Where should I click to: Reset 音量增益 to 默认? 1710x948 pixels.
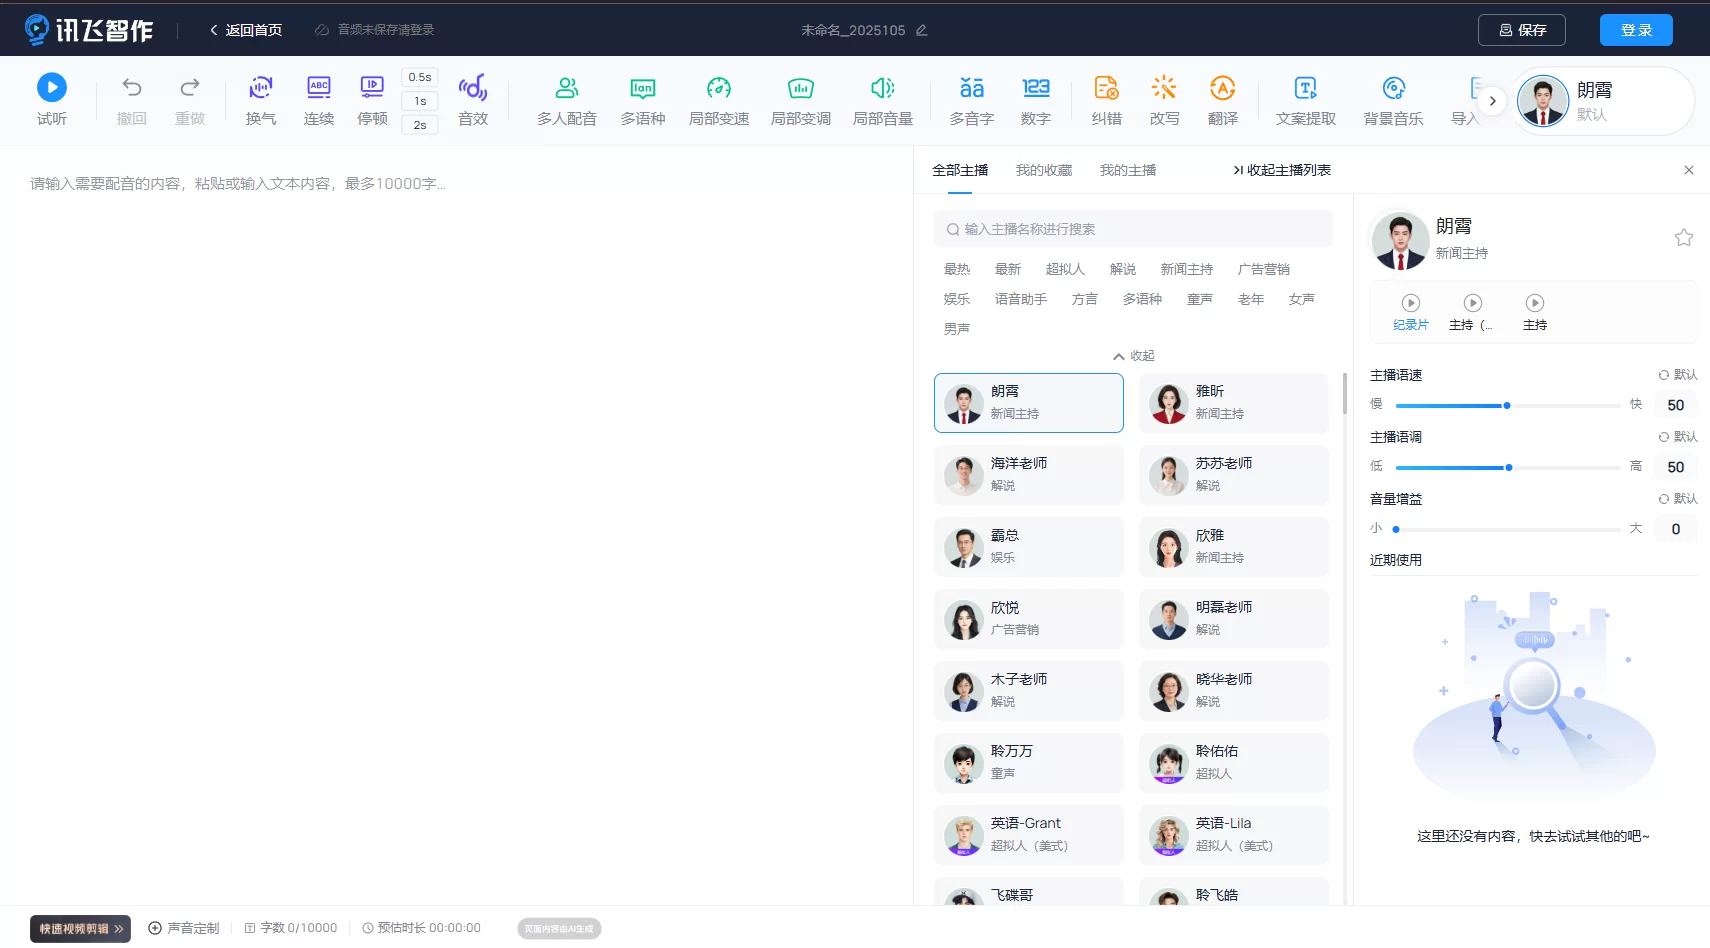pos(1678,499)
